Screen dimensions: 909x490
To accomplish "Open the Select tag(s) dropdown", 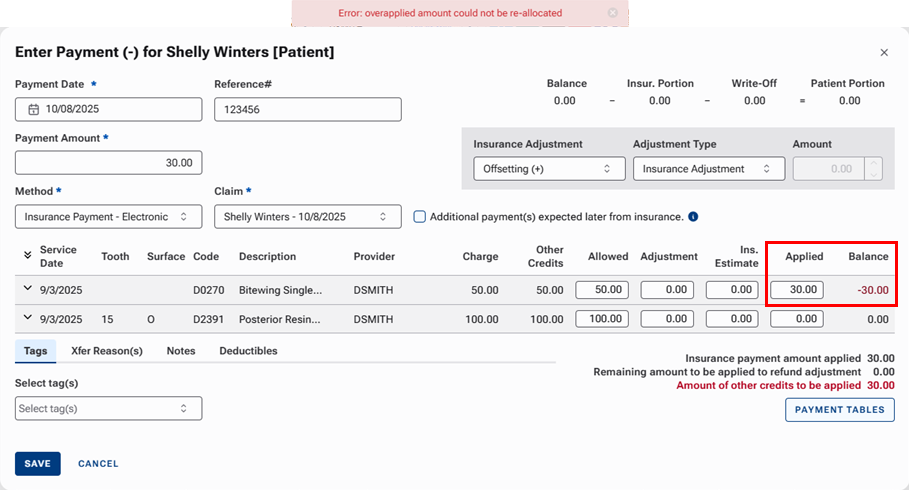I will [x=108, y=408].
